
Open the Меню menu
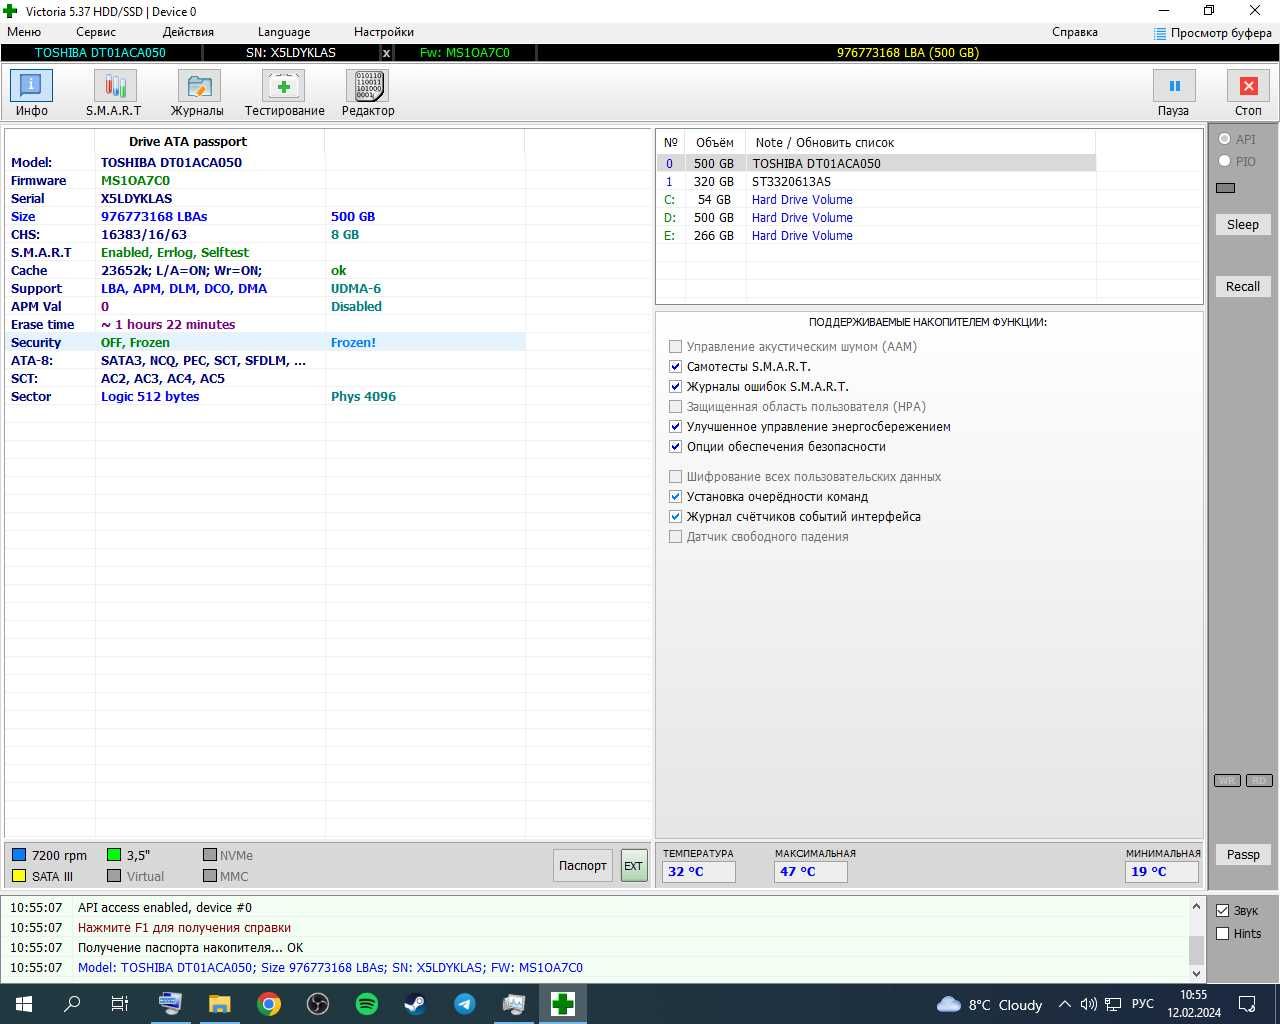coord(24,32)
